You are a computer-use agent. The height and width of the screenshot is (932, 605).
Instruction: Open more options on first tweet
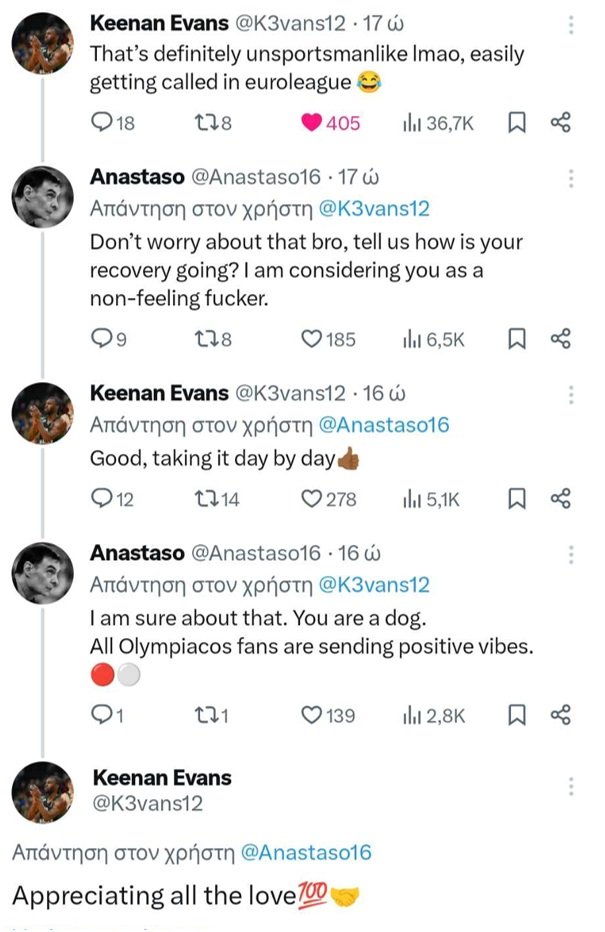point(571,22)
